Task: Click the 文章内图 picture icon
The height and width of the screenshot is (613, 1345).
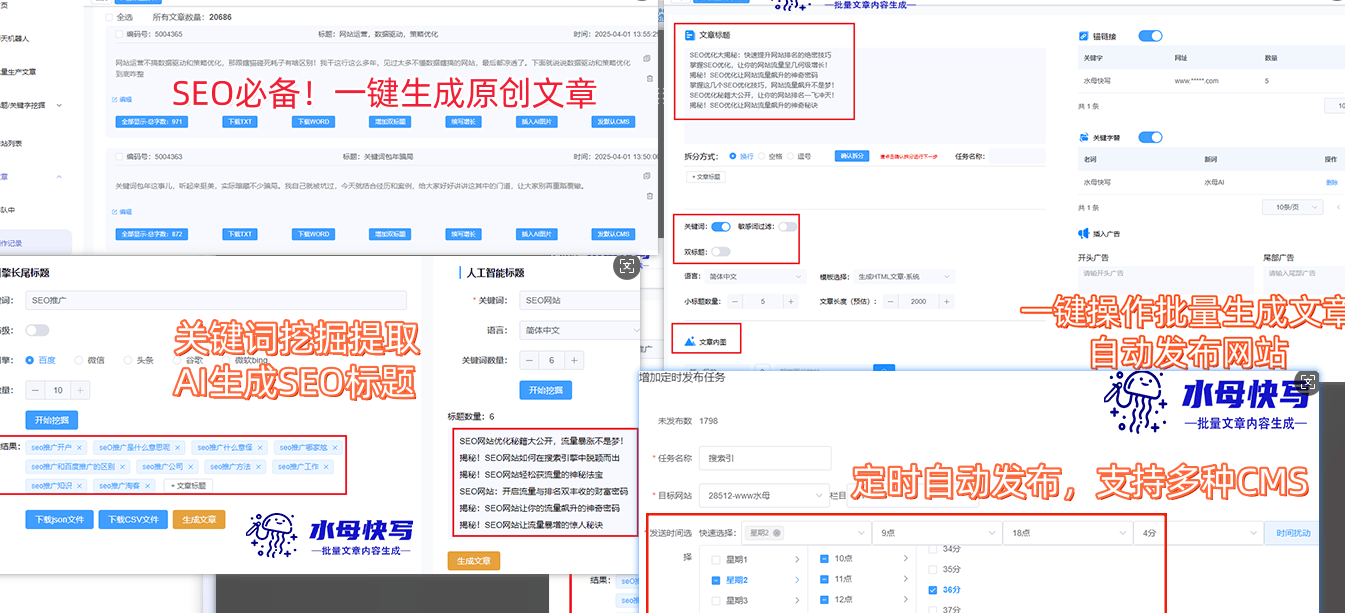Action: point(689,341)
